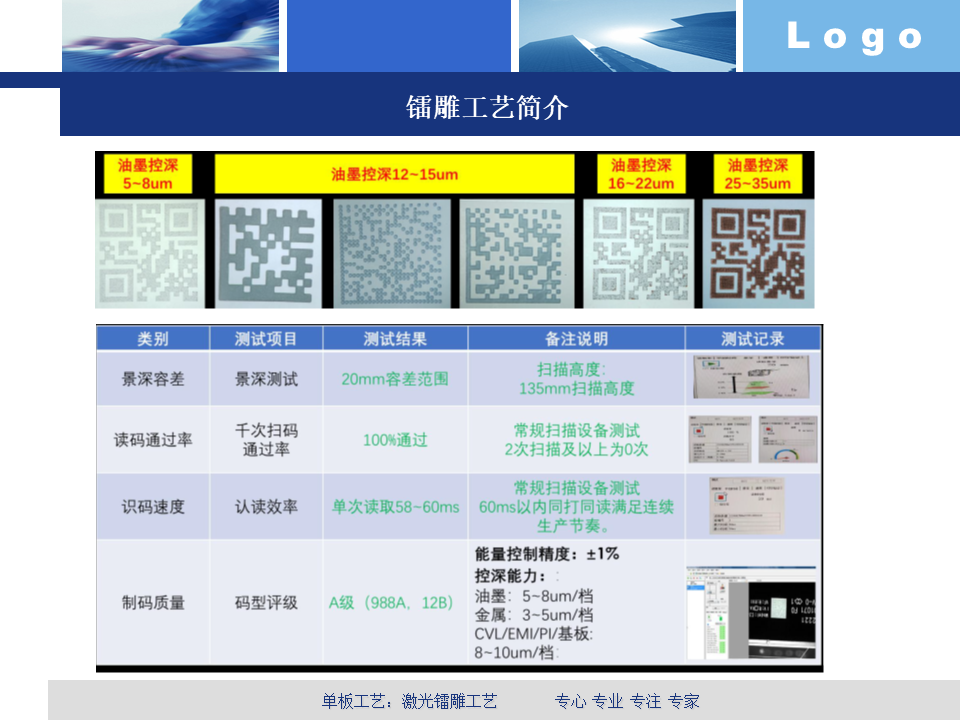This screenshot has height=720, width=960.
Task: Open the right 读码通过率 record screenshot with gauge
Action: point(788,439)
